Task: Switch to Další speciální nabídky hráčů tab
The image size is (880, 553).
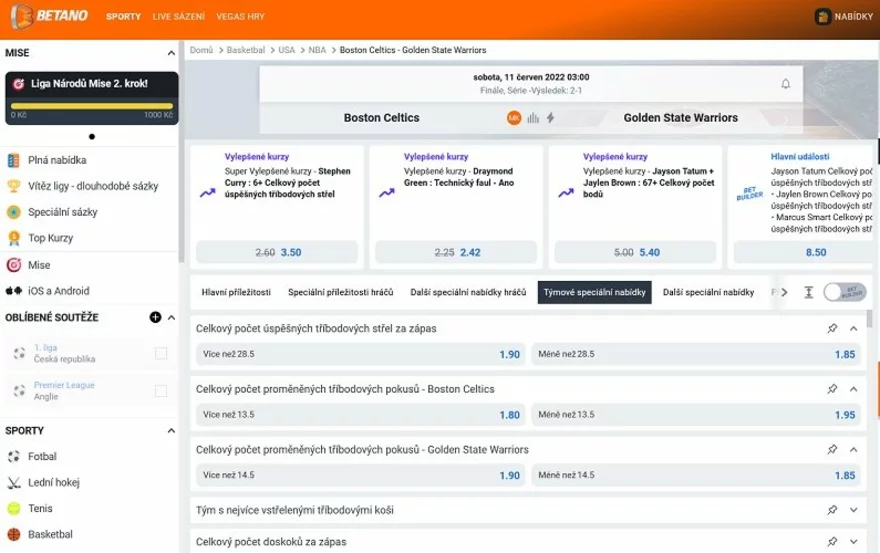Action: [x=468, y=292]
